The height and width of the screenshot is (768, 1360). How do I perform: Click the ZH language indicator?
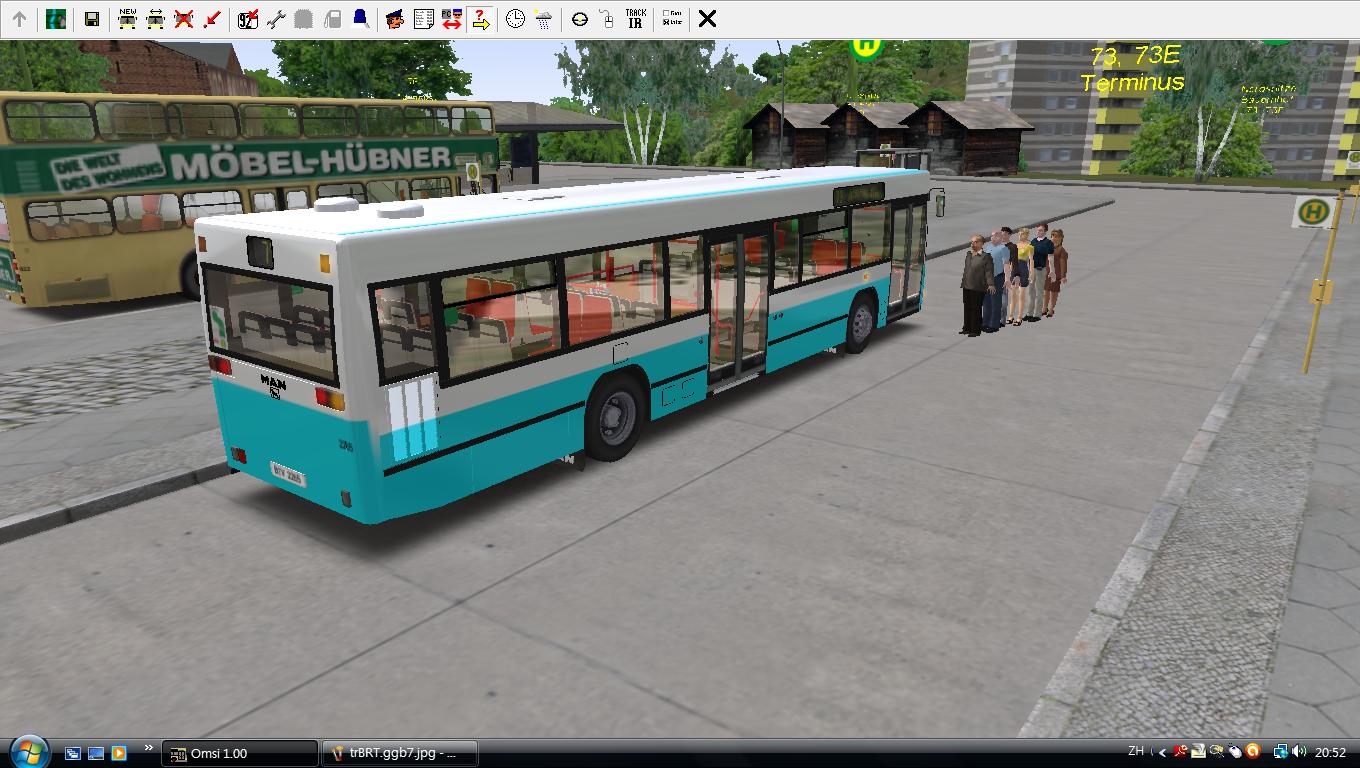pos(1136,751)
